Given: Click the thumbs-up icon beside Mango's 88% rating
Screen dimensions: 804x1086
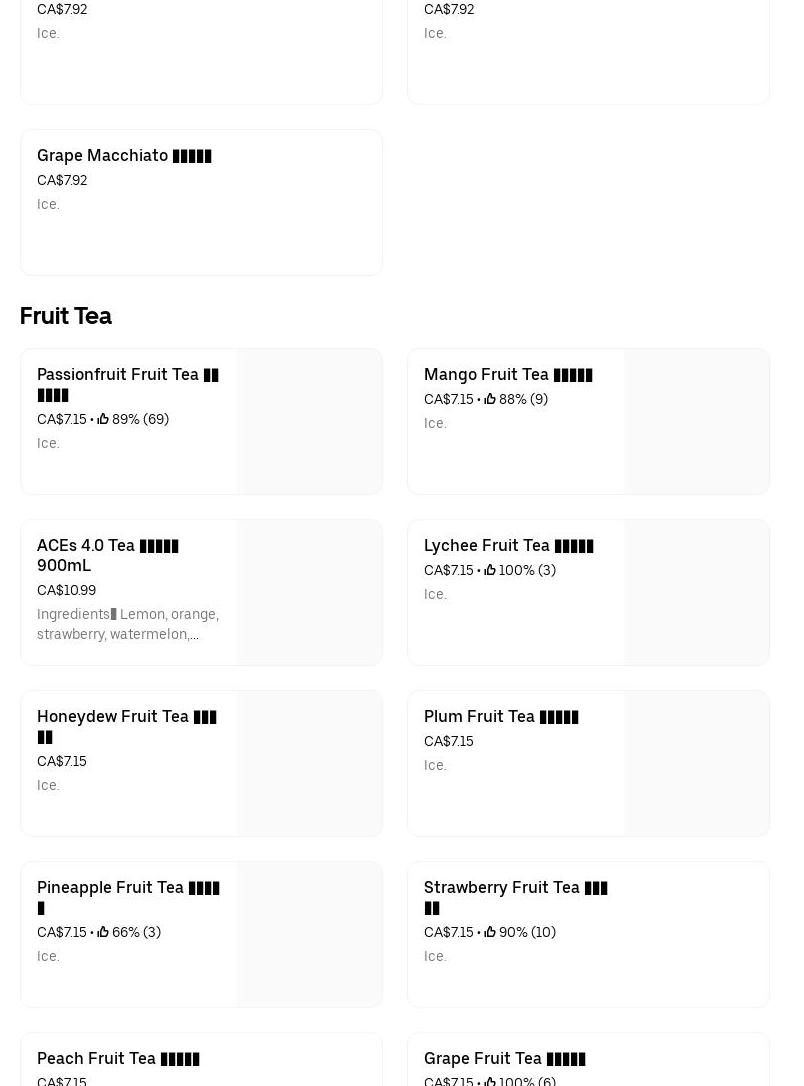Looking at the screenshot, I should 490,399.
